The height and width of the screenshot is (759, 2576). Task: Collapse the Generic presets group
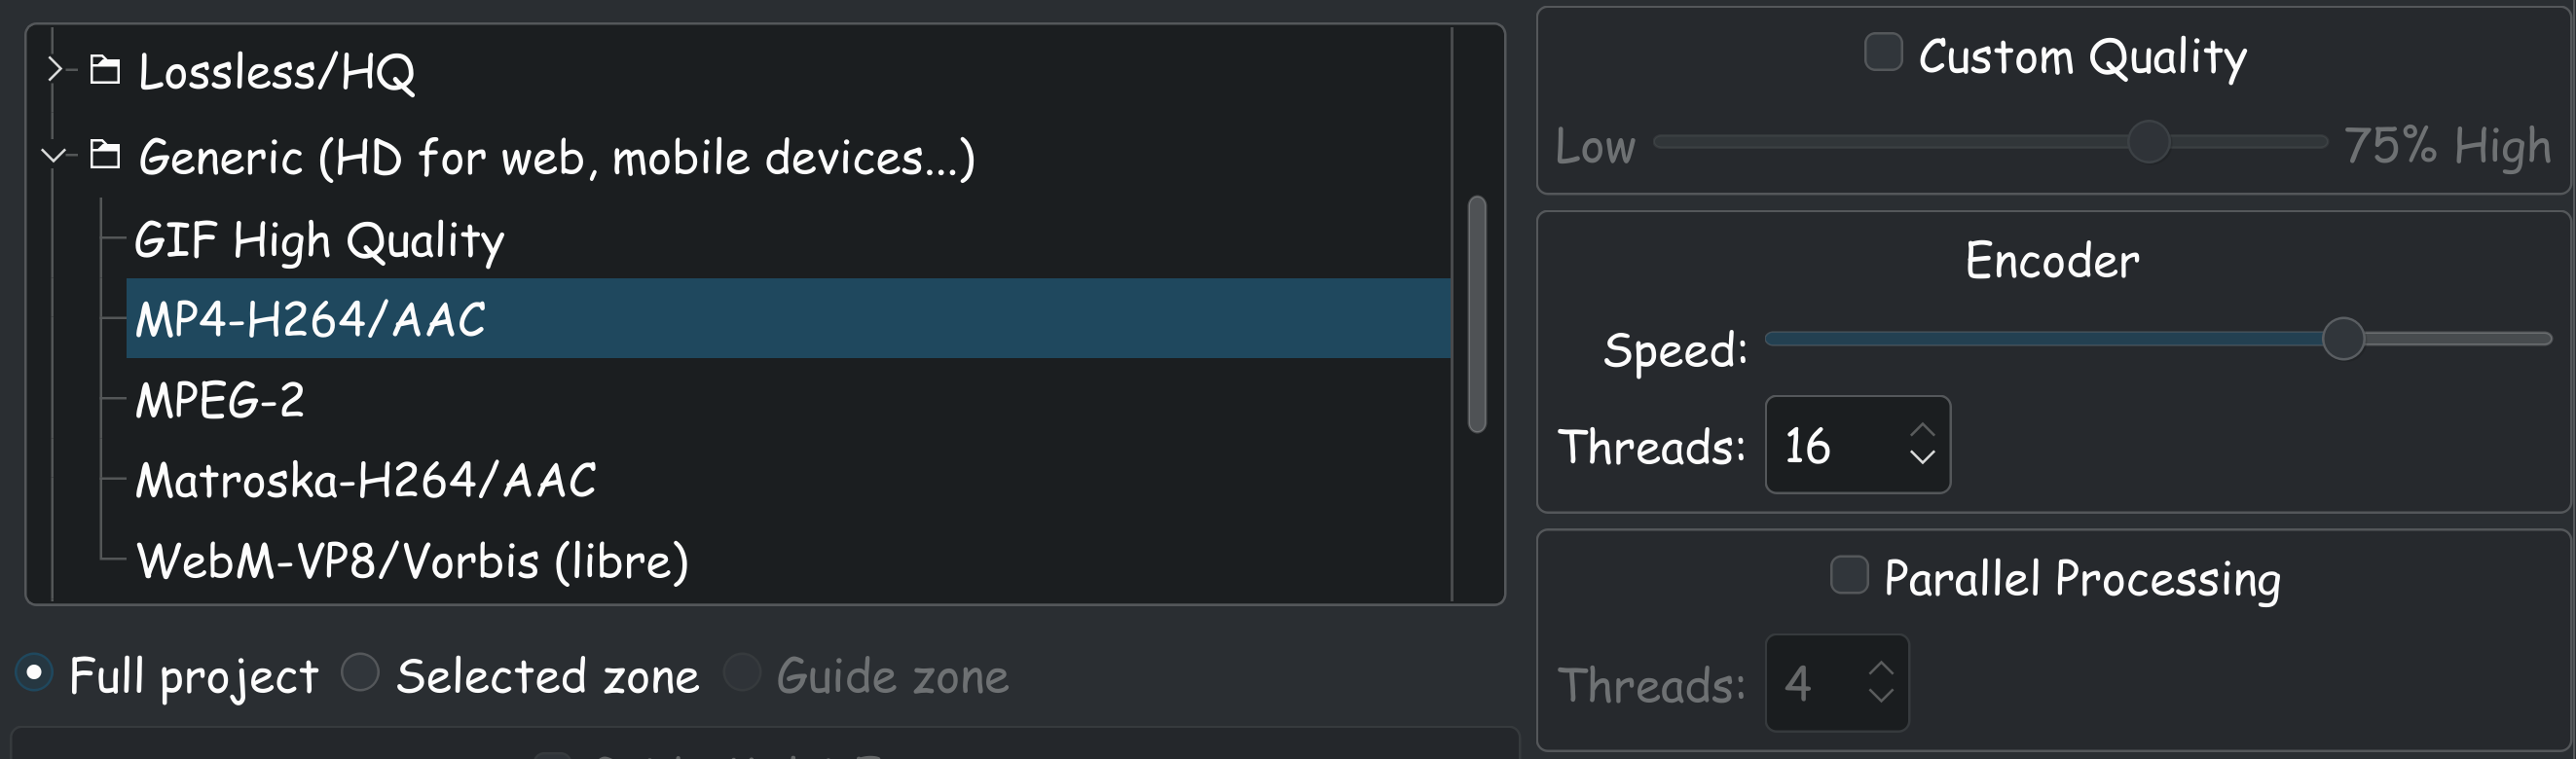point(54,155)
